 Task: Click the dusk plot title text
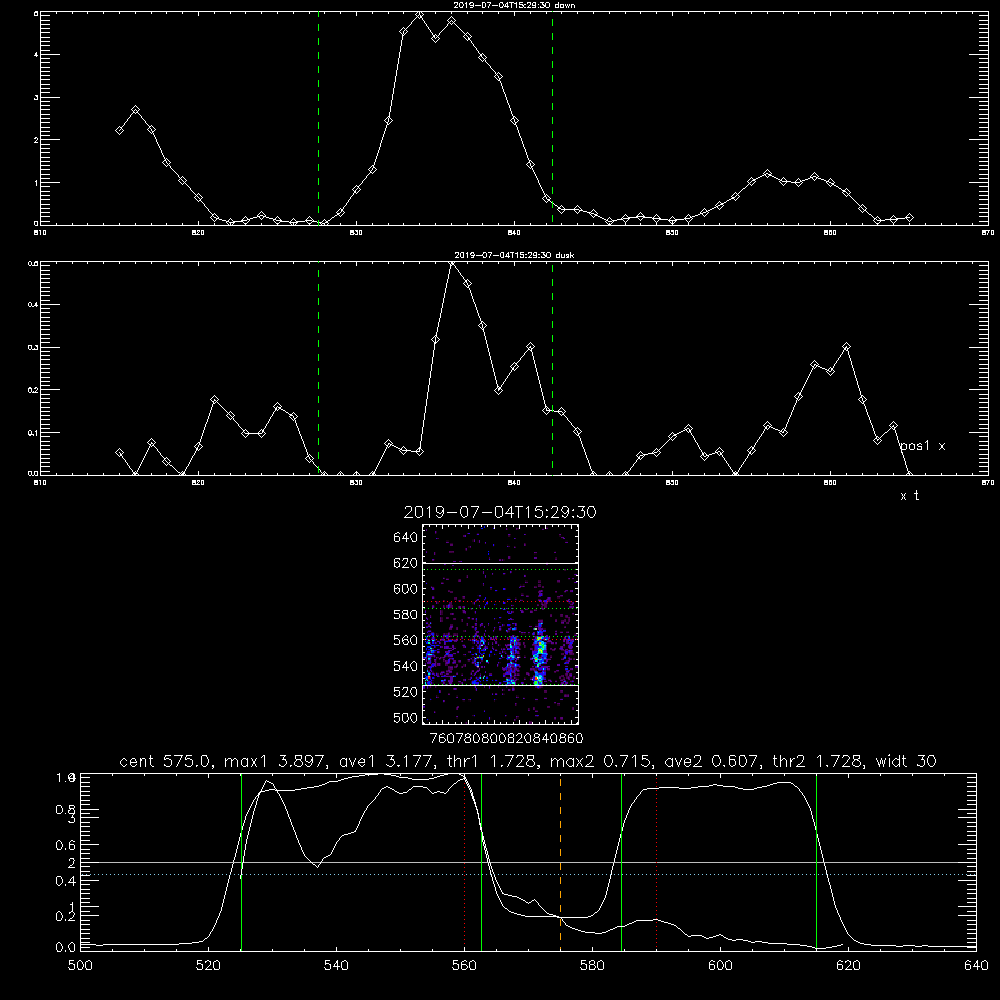pyautogui.click(x=514, y=255)
